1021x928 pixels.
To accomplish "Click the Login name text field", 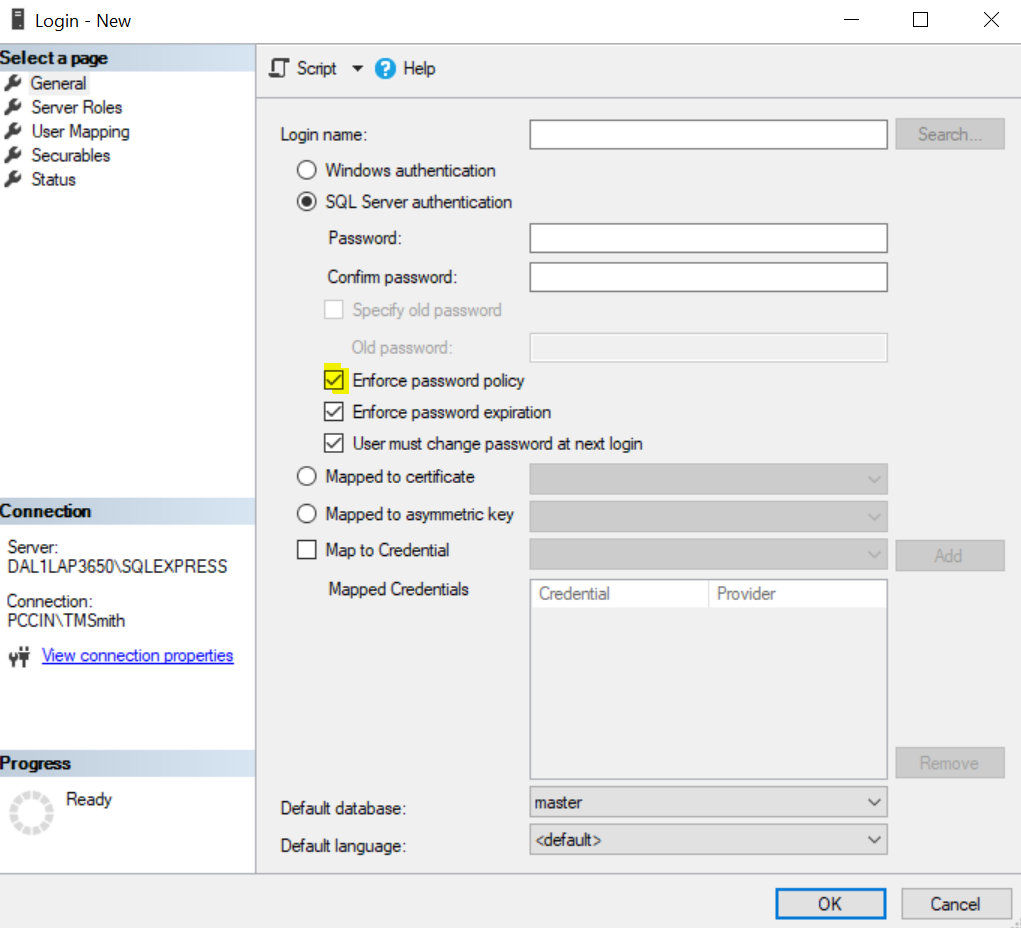I will tap(708, 134).
